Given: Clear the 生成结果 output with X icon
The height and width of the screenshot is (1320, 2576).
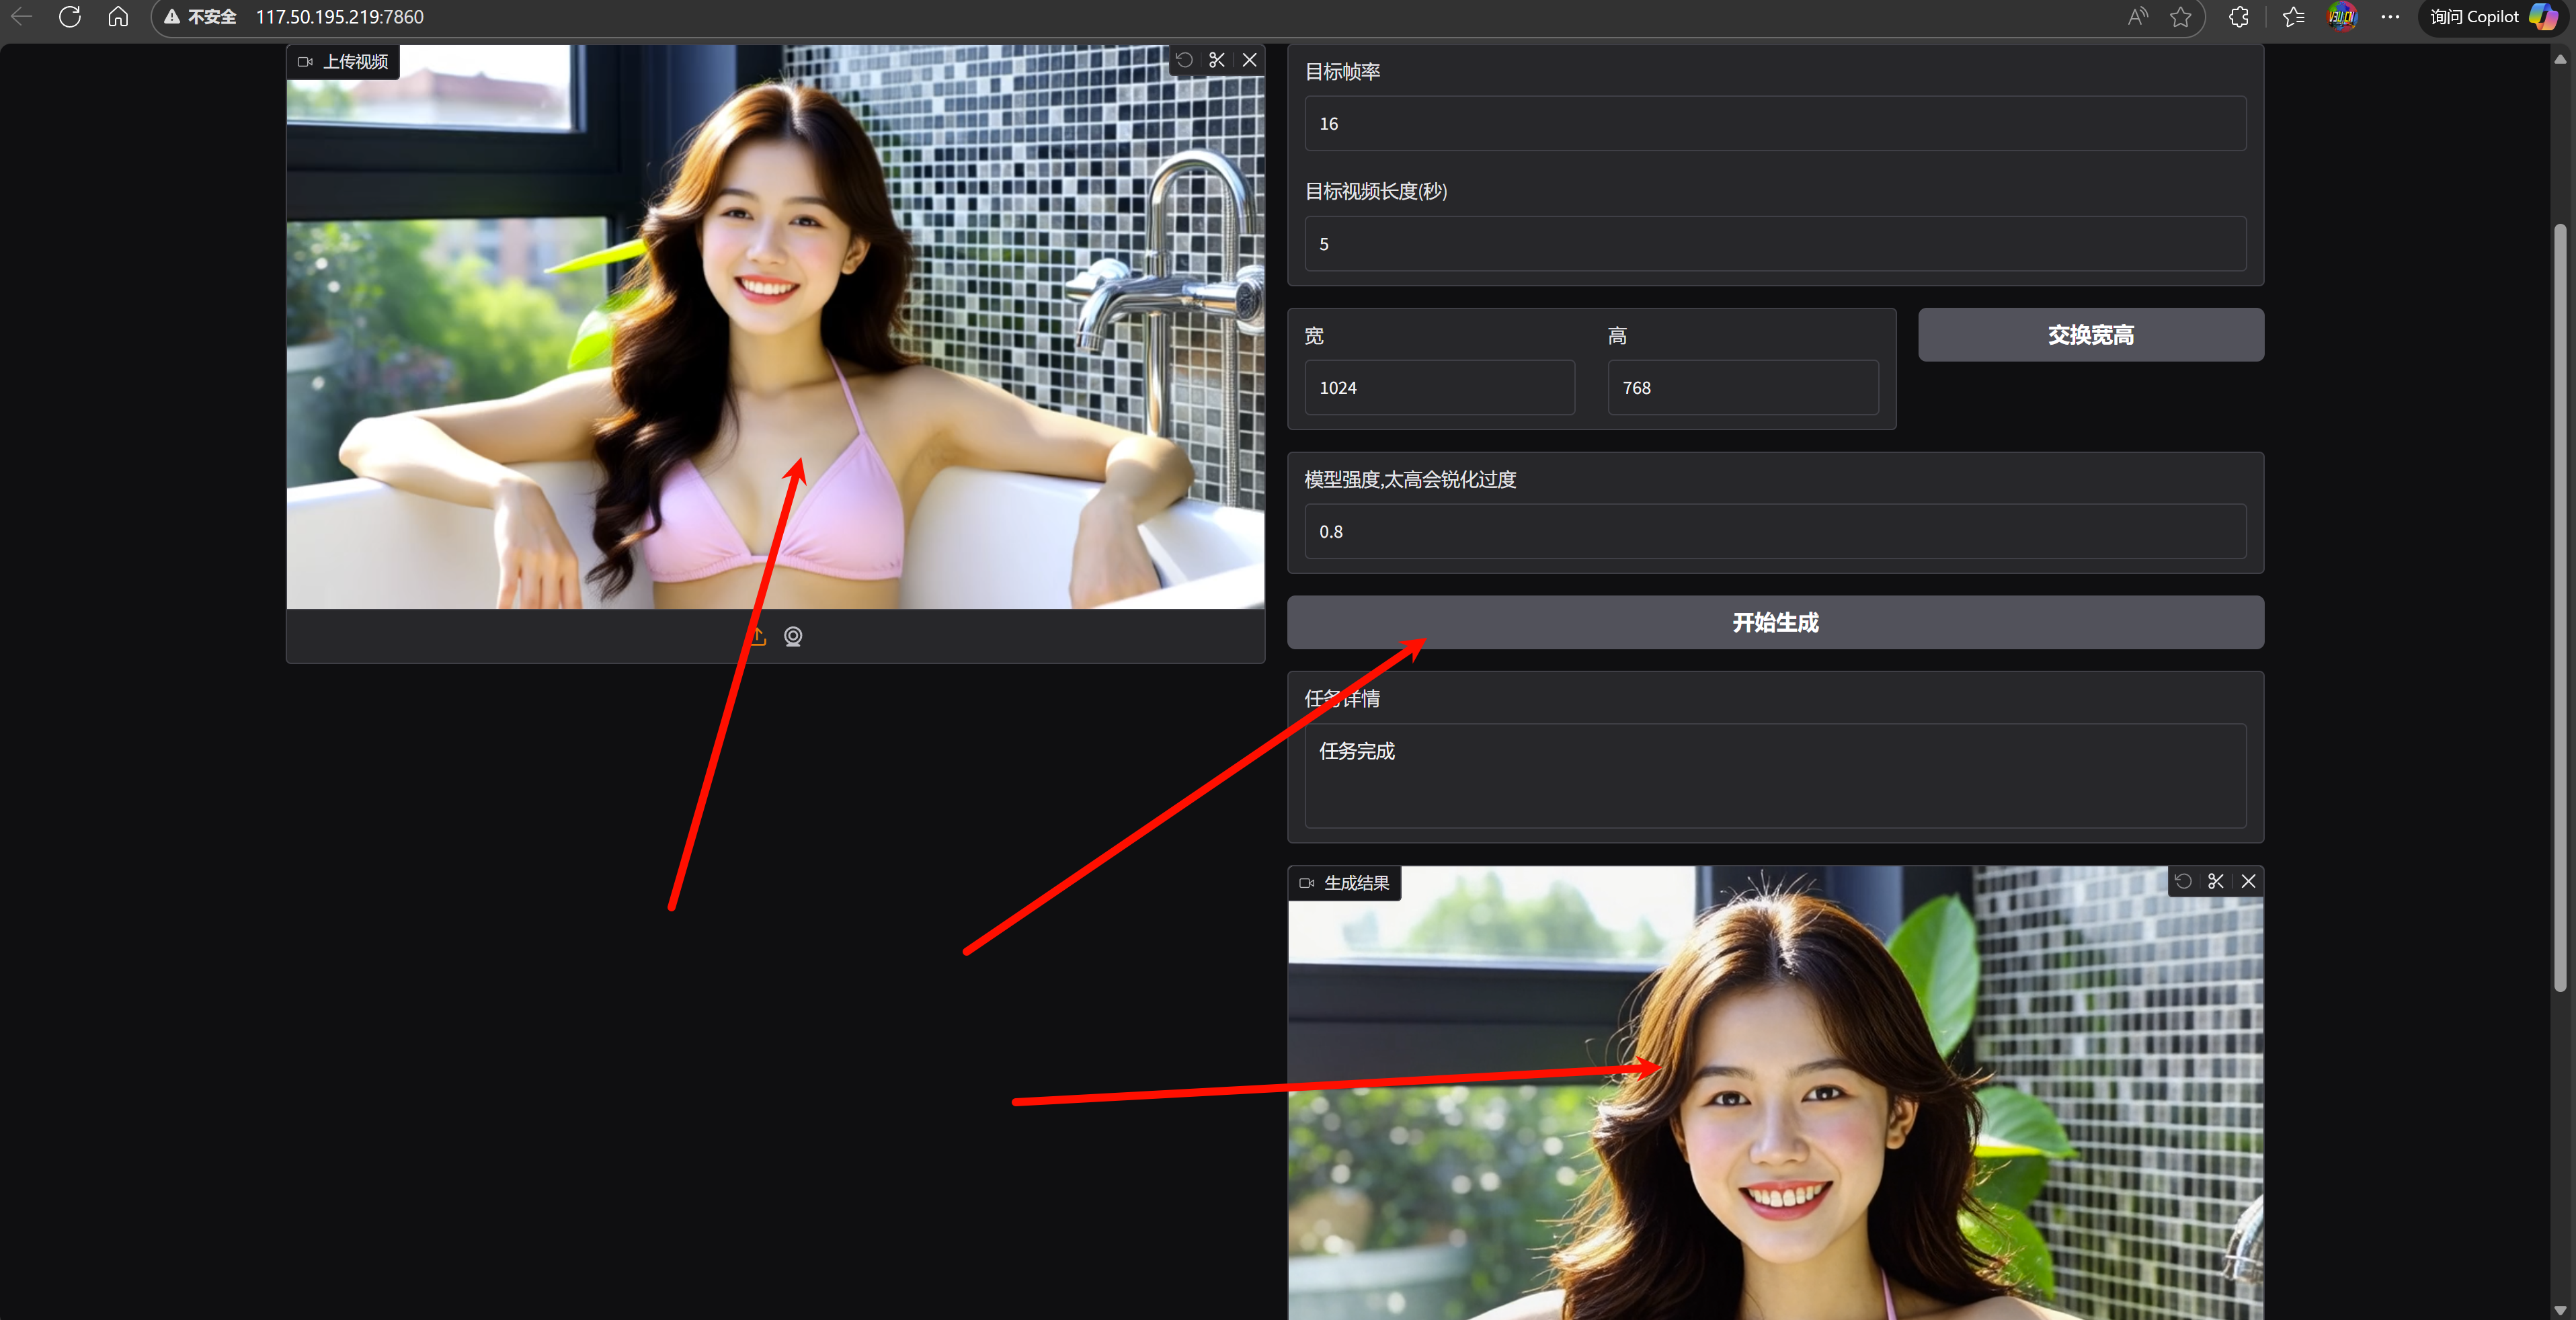Looking at the screenshot, I should (2249, 881).
